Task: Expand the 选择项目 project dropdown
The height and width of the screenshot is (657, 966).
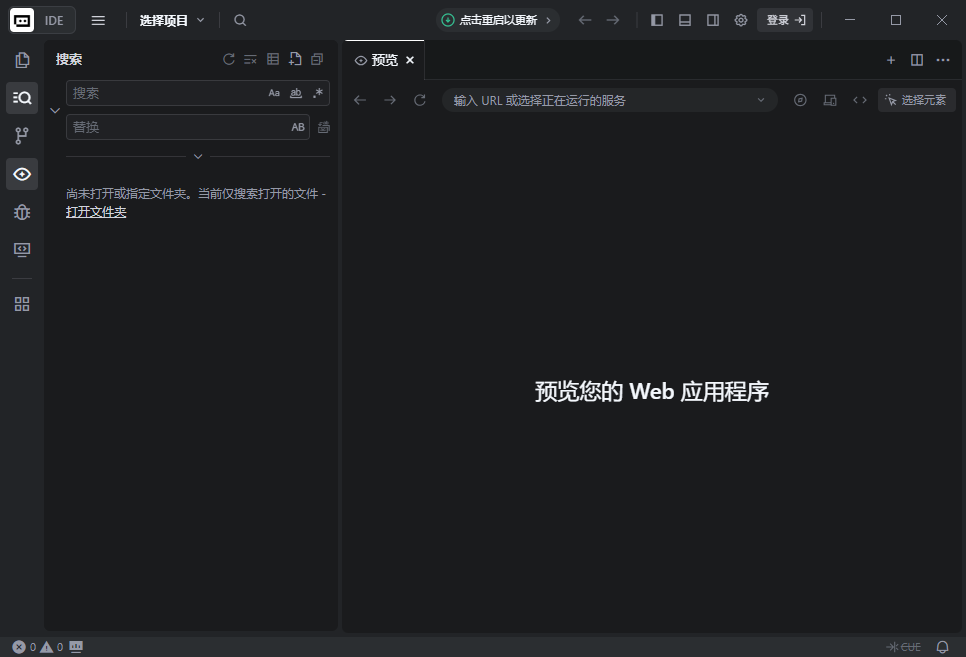Action: [172, 20]
